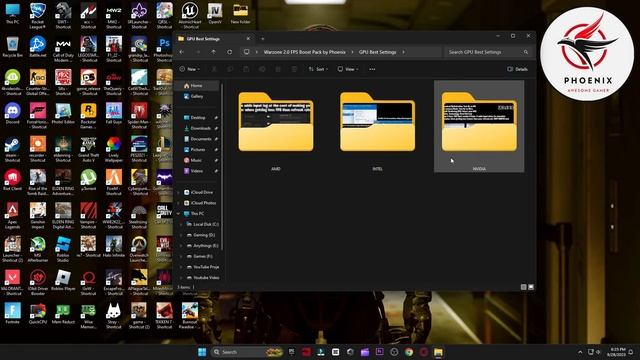Viewport: 640px width, 360px height.
Task: Open the New dropdown in Explorer toolbar
Action: [190, 69]
